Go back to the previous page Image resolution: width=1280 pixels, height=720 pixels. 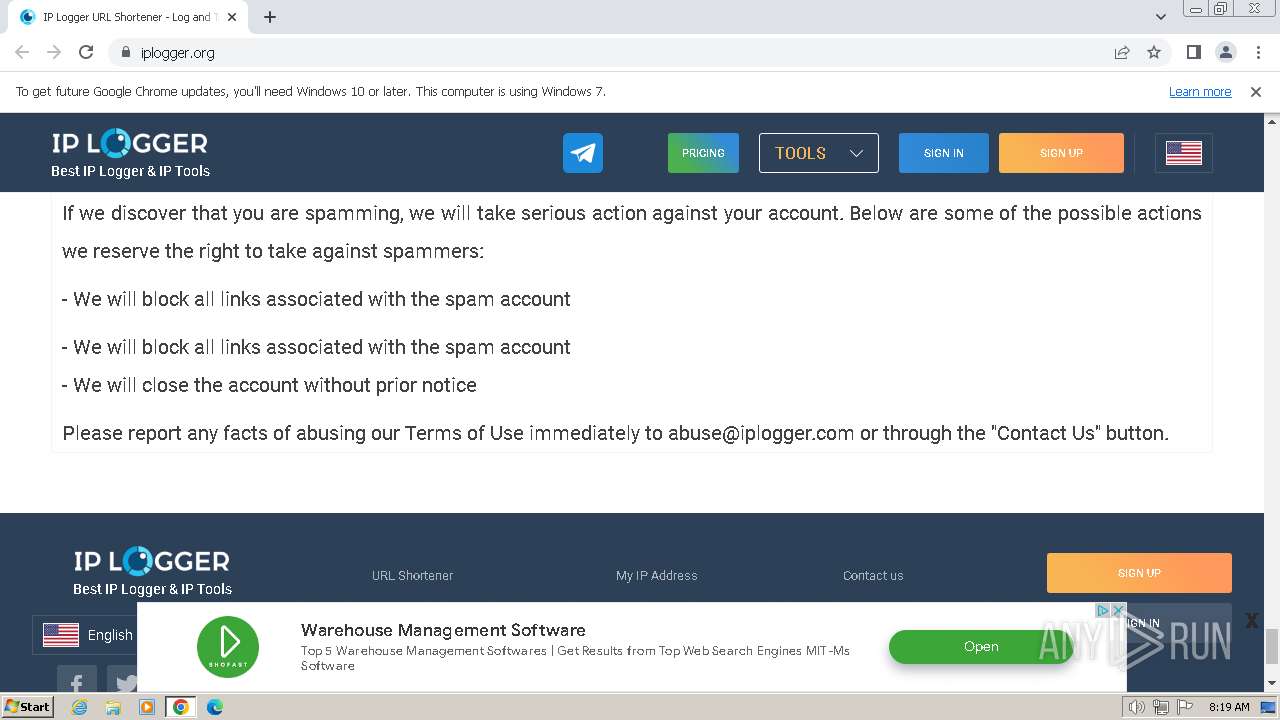(x=22, y=52)
